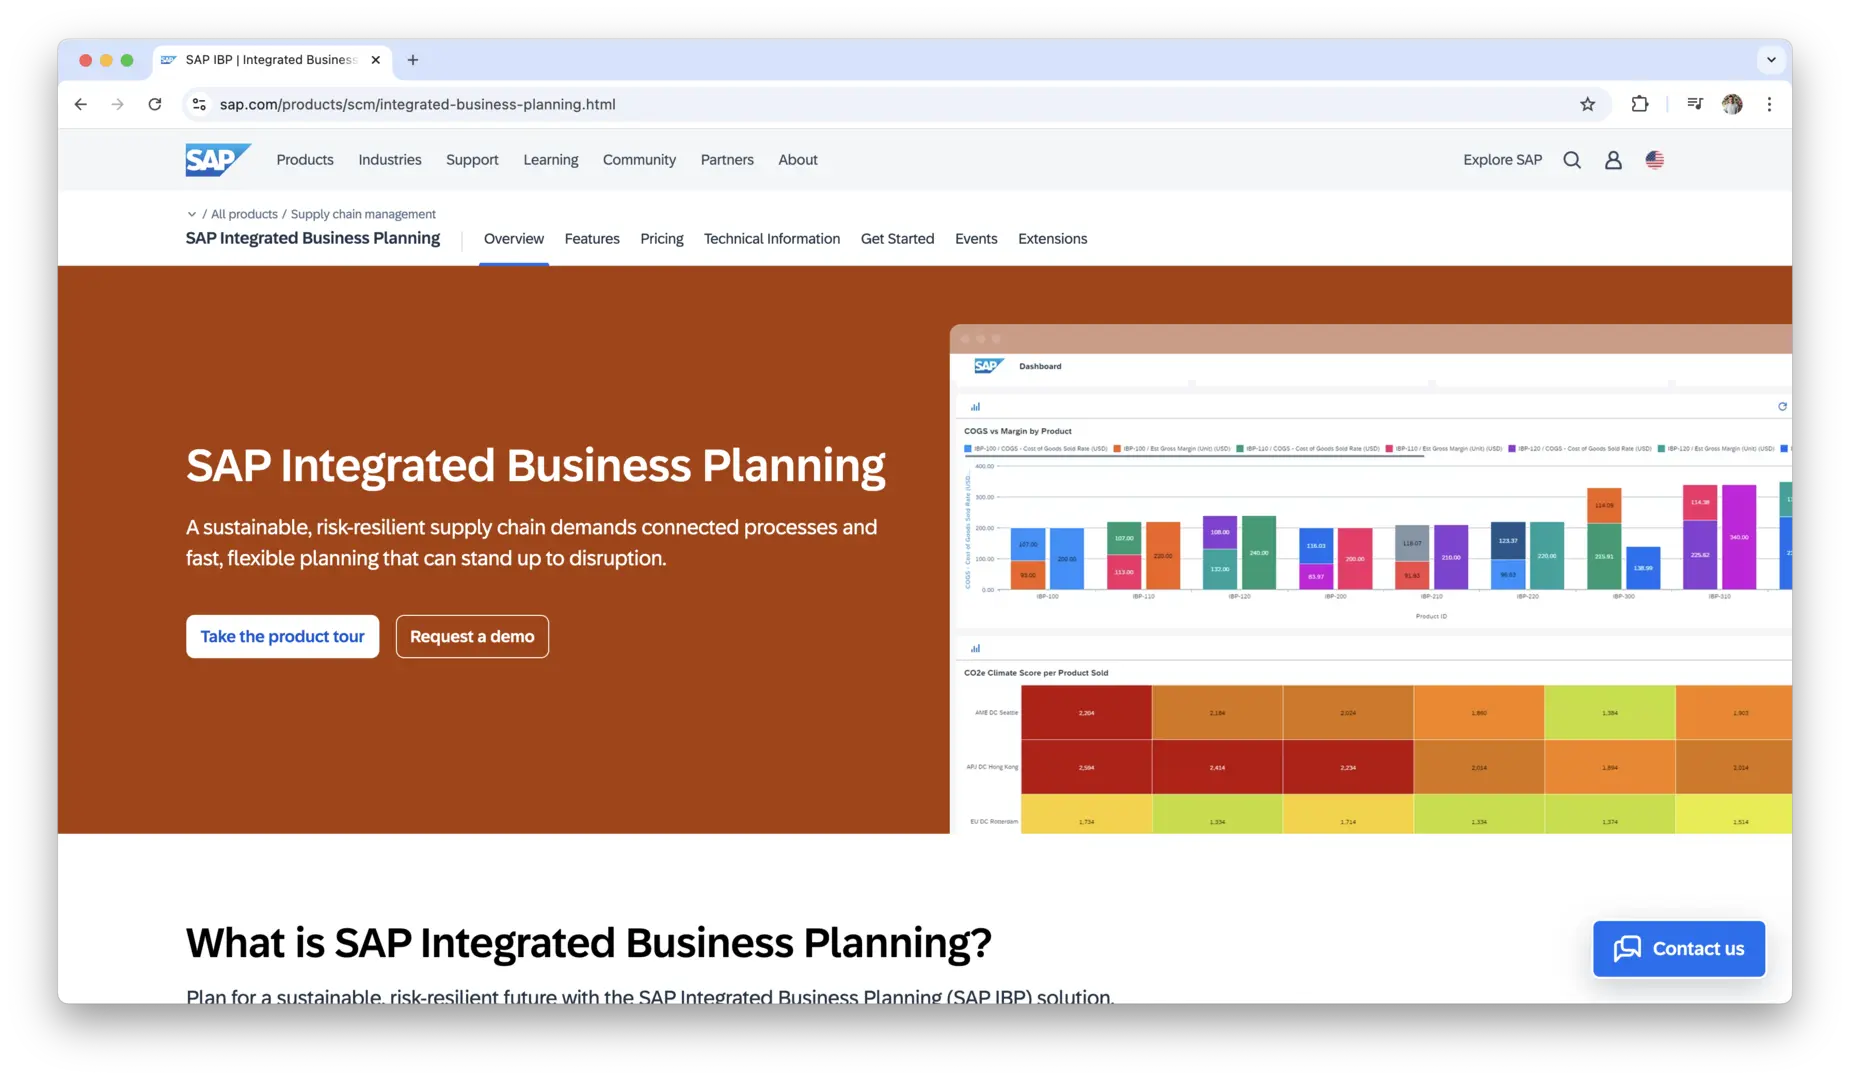This screenshot has width=1850, height=1080.
Task: Follow the All products breadcrumb link
Action: (244, 214)
